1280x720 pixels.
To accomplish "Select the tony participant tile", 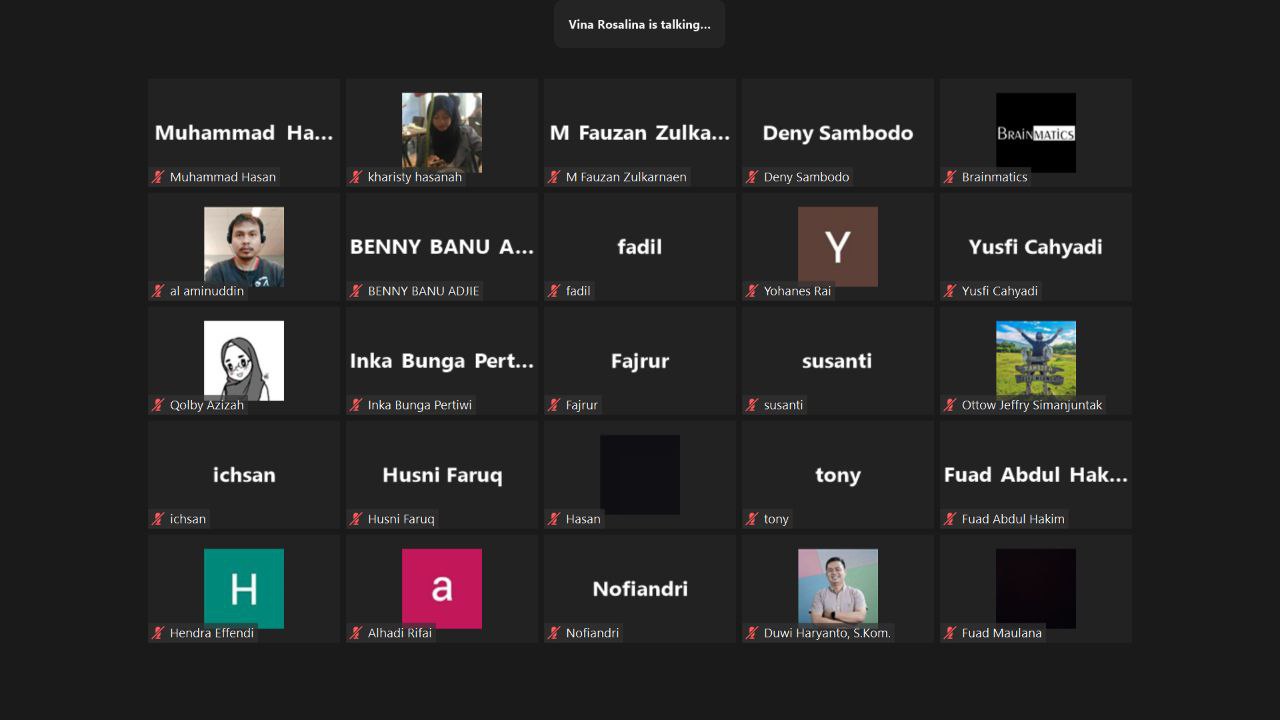I will pos(837,474).
